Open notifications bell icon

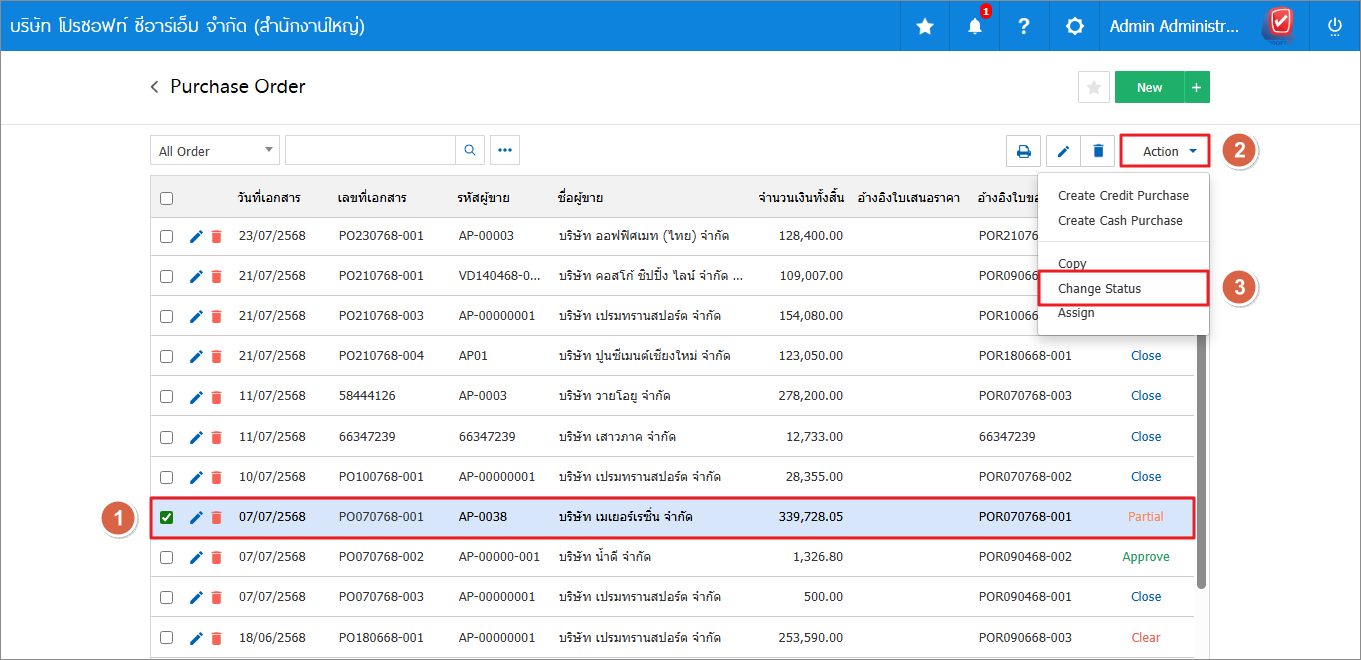point(975,27)
